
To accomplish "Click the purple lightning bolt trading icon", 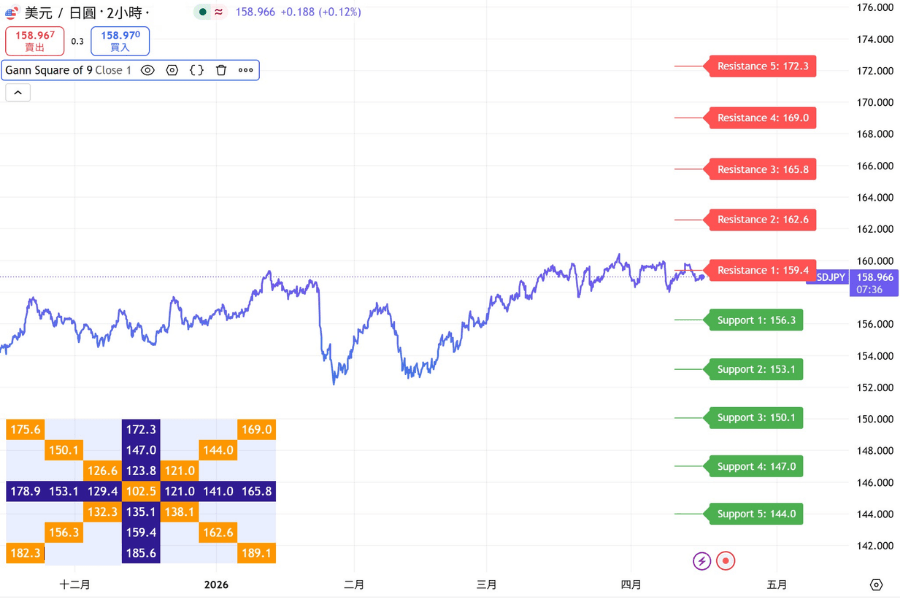I will coord(701,561).
